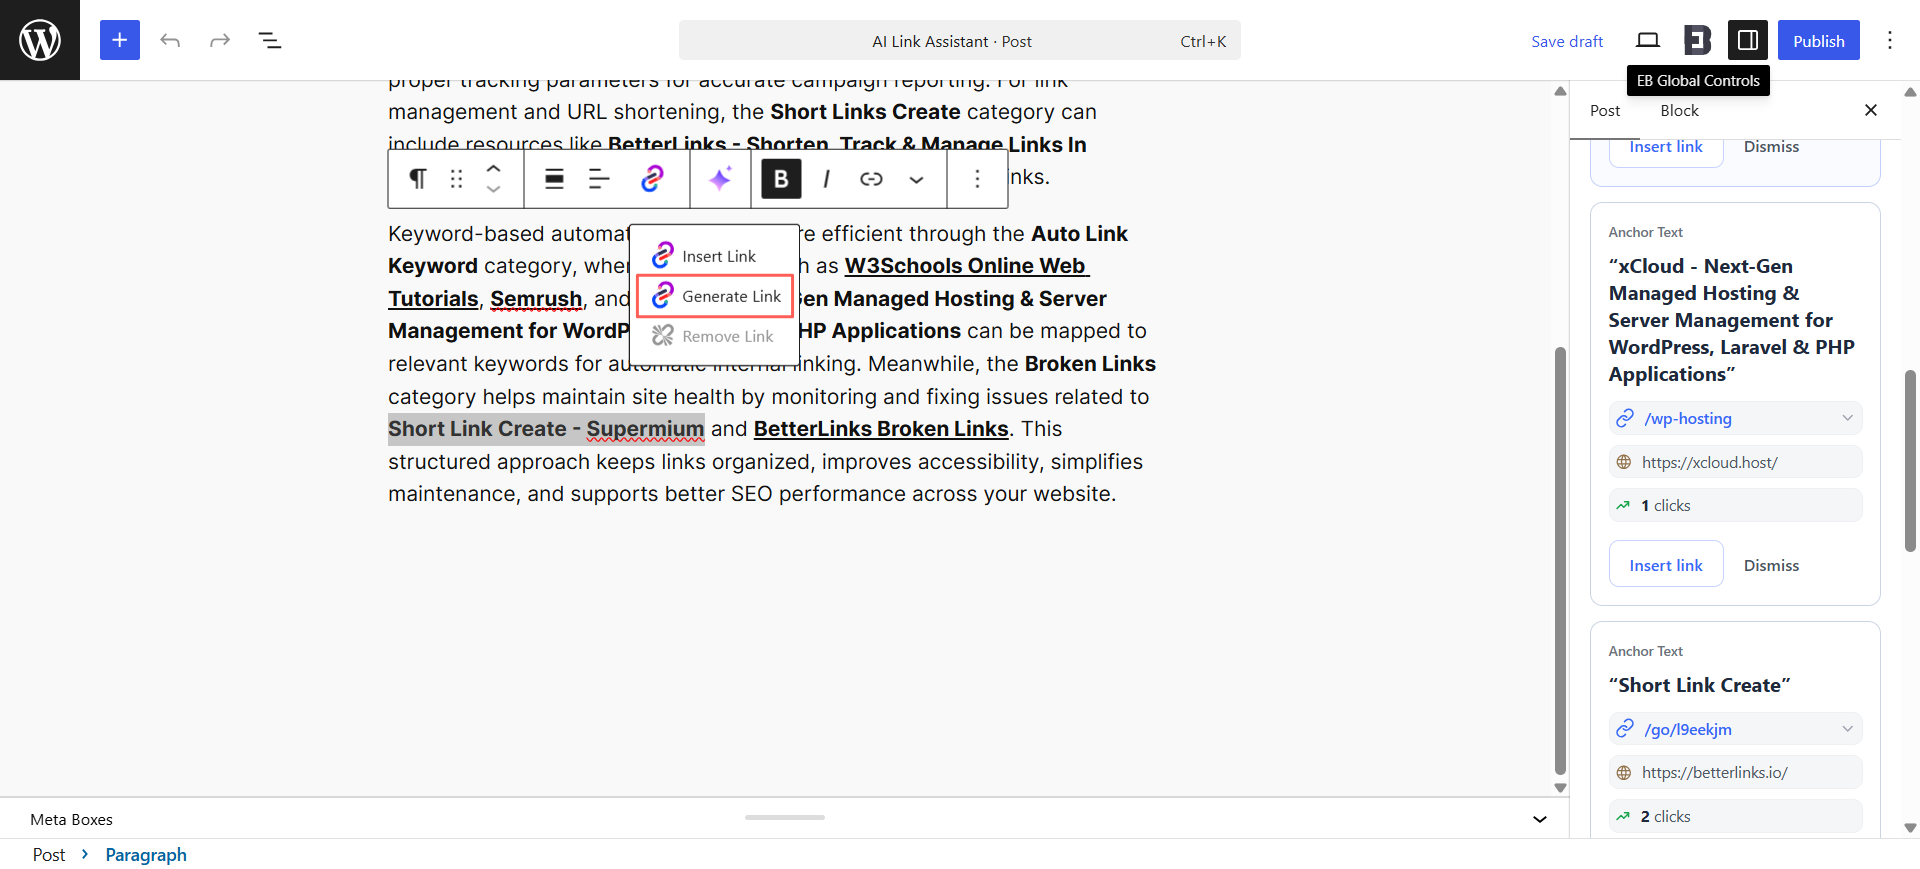The height and width of the screenshot is (869, 1920).
Task: Expand the /wp-hosting link dropdown
Action: (x=1847, y=418)
